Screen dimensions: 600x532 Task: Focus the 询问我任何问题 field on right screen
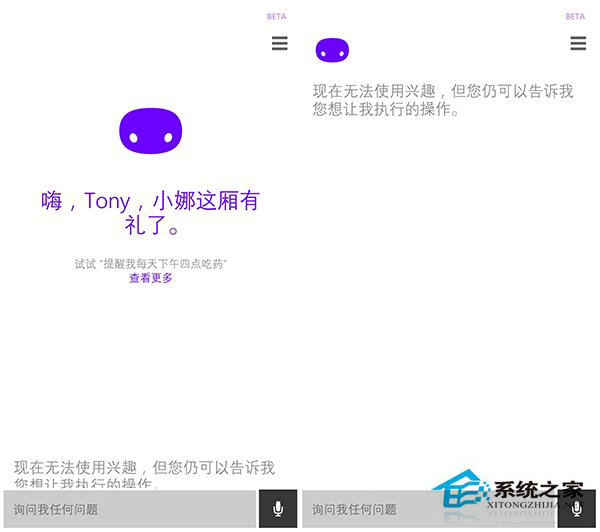(428, 509)
